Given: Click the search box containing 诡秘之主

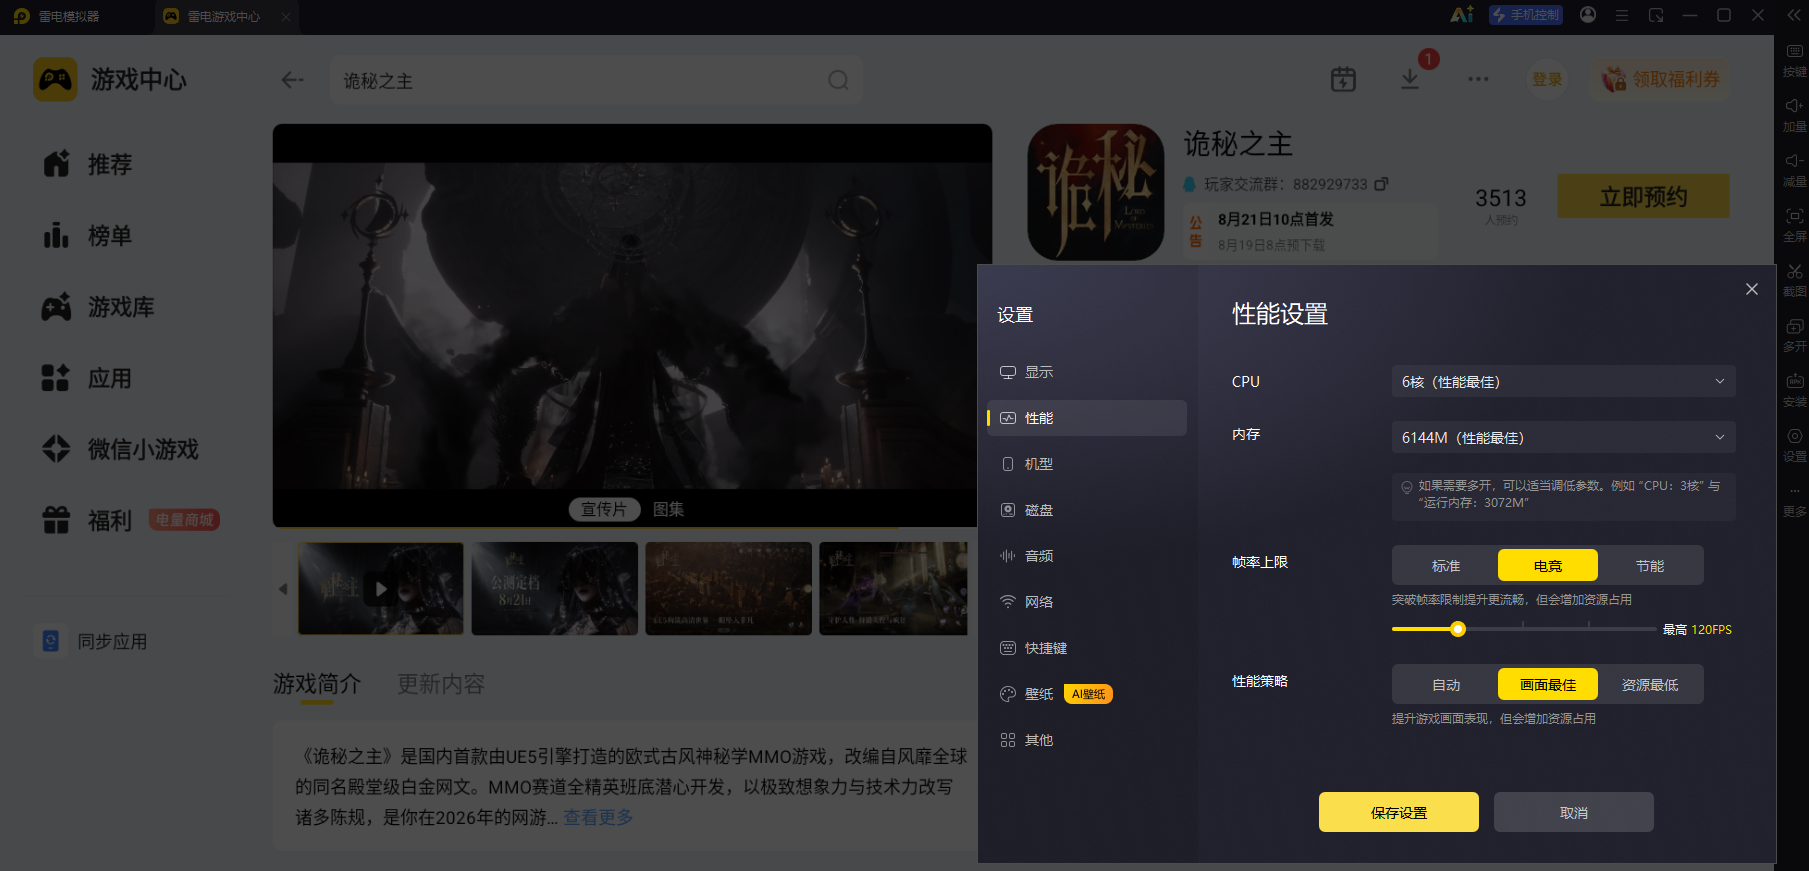Looking at the screenshot, I should (x=596, y=80).
